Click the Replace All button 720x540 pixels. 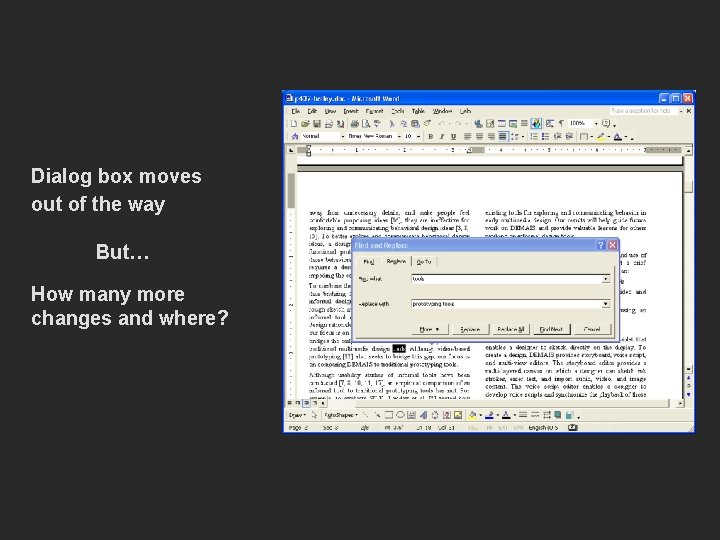point(510,329)
